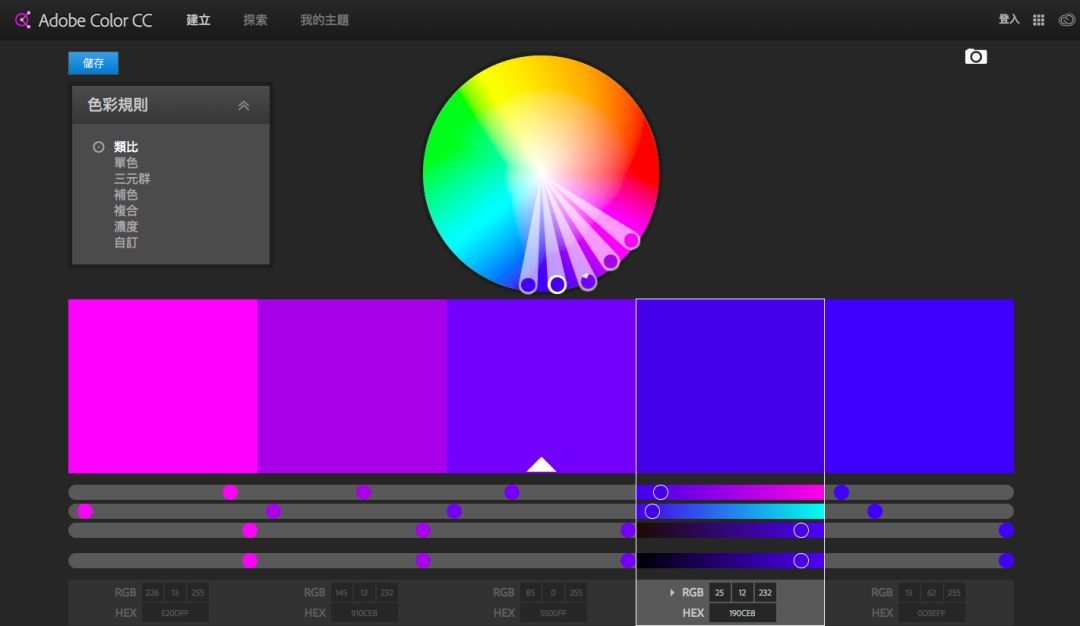Click the Adobe Color CC logo icon
This screenshot has height=626, width=1080.
point(23,20)
